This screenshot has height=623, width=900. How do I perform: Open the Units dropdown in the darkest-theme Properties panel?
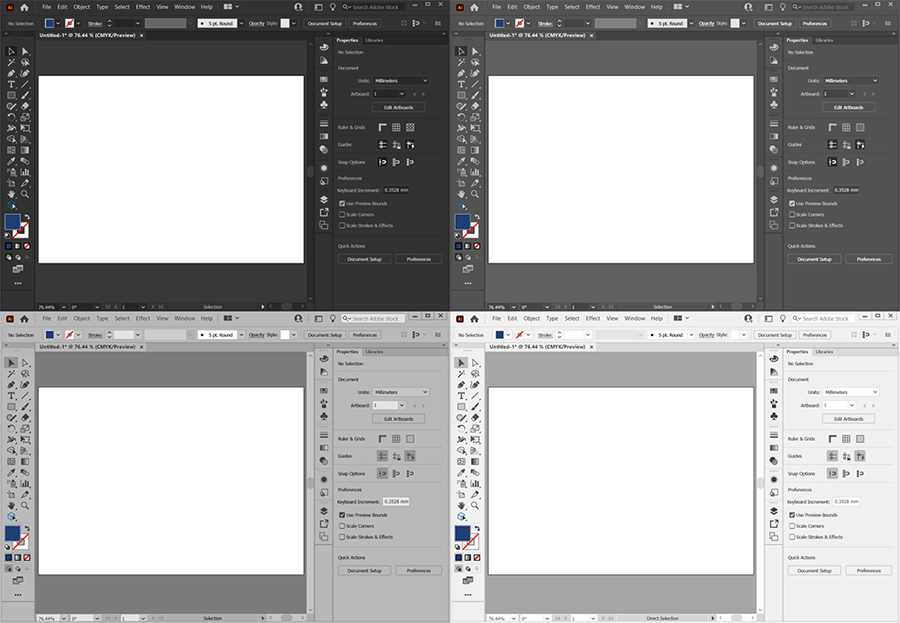click(400, 80)
